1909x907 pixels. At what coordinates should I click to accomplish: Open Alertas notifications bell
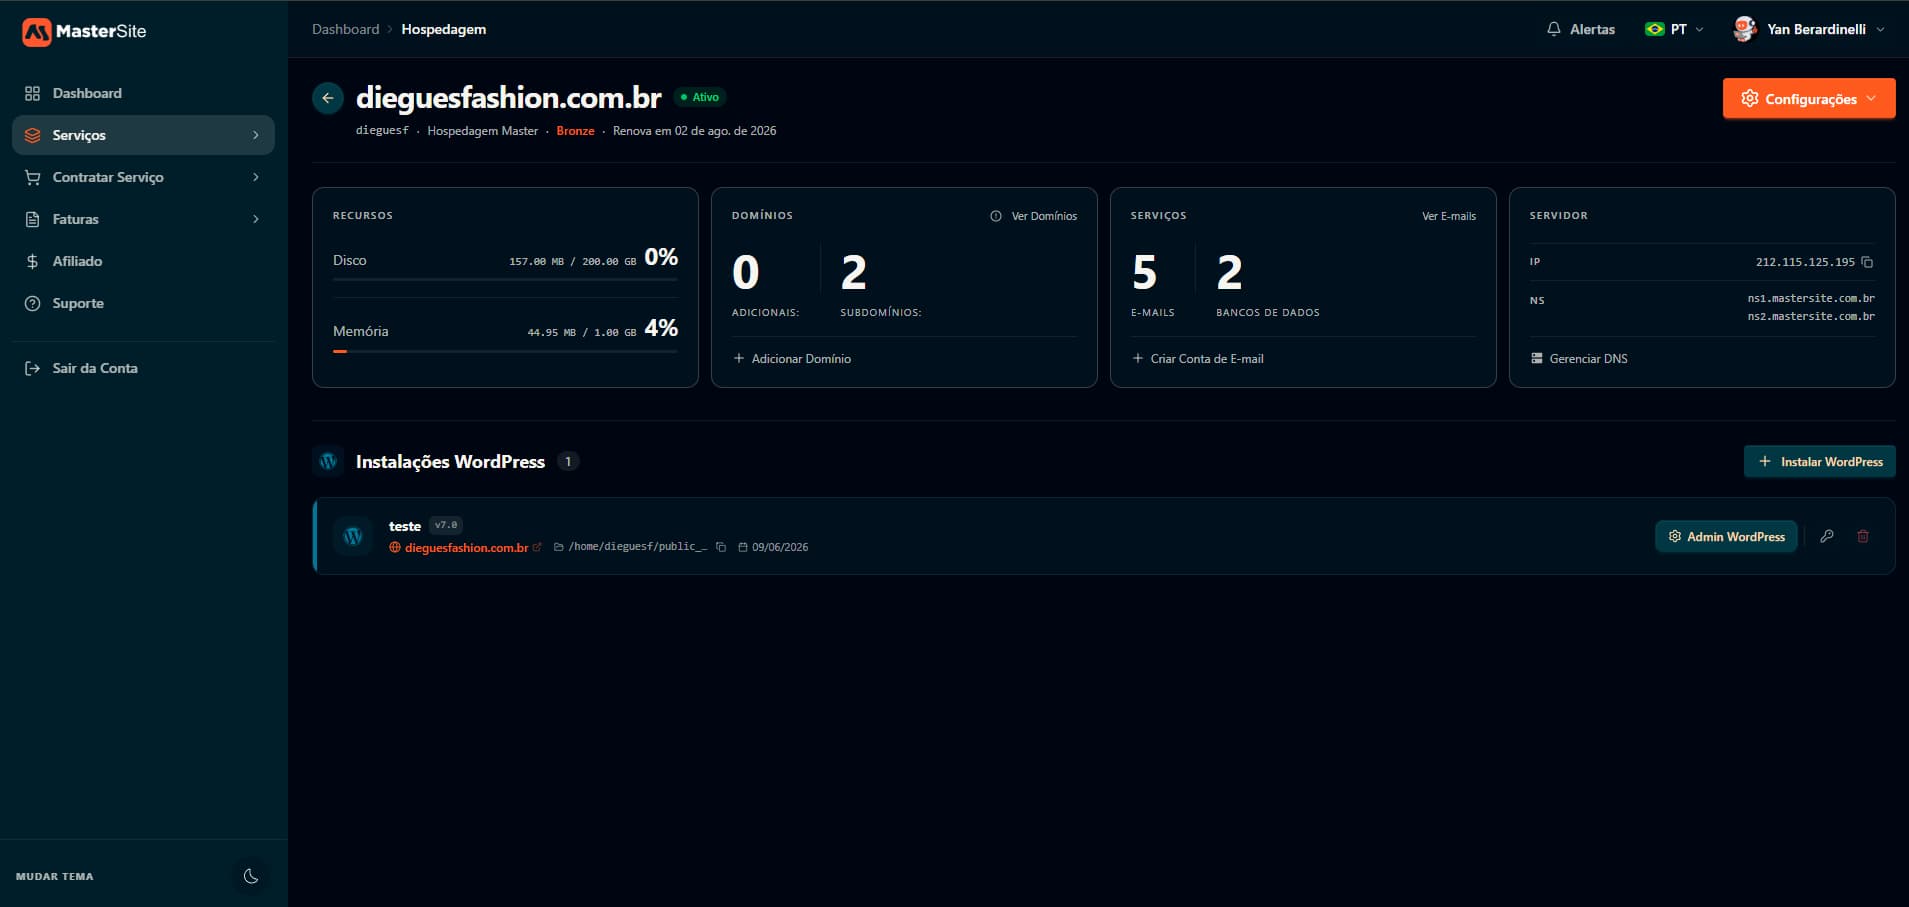(1580, 29)
